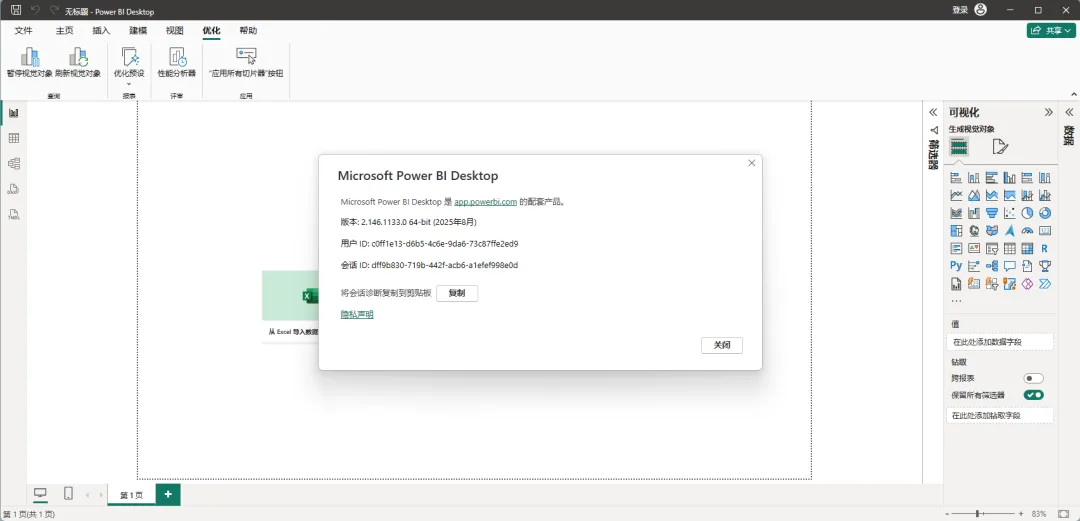The width and height of the screenshot is (1080, 521).
Task: Open the 优化预设 dropdown
Action: pos(129,67)
